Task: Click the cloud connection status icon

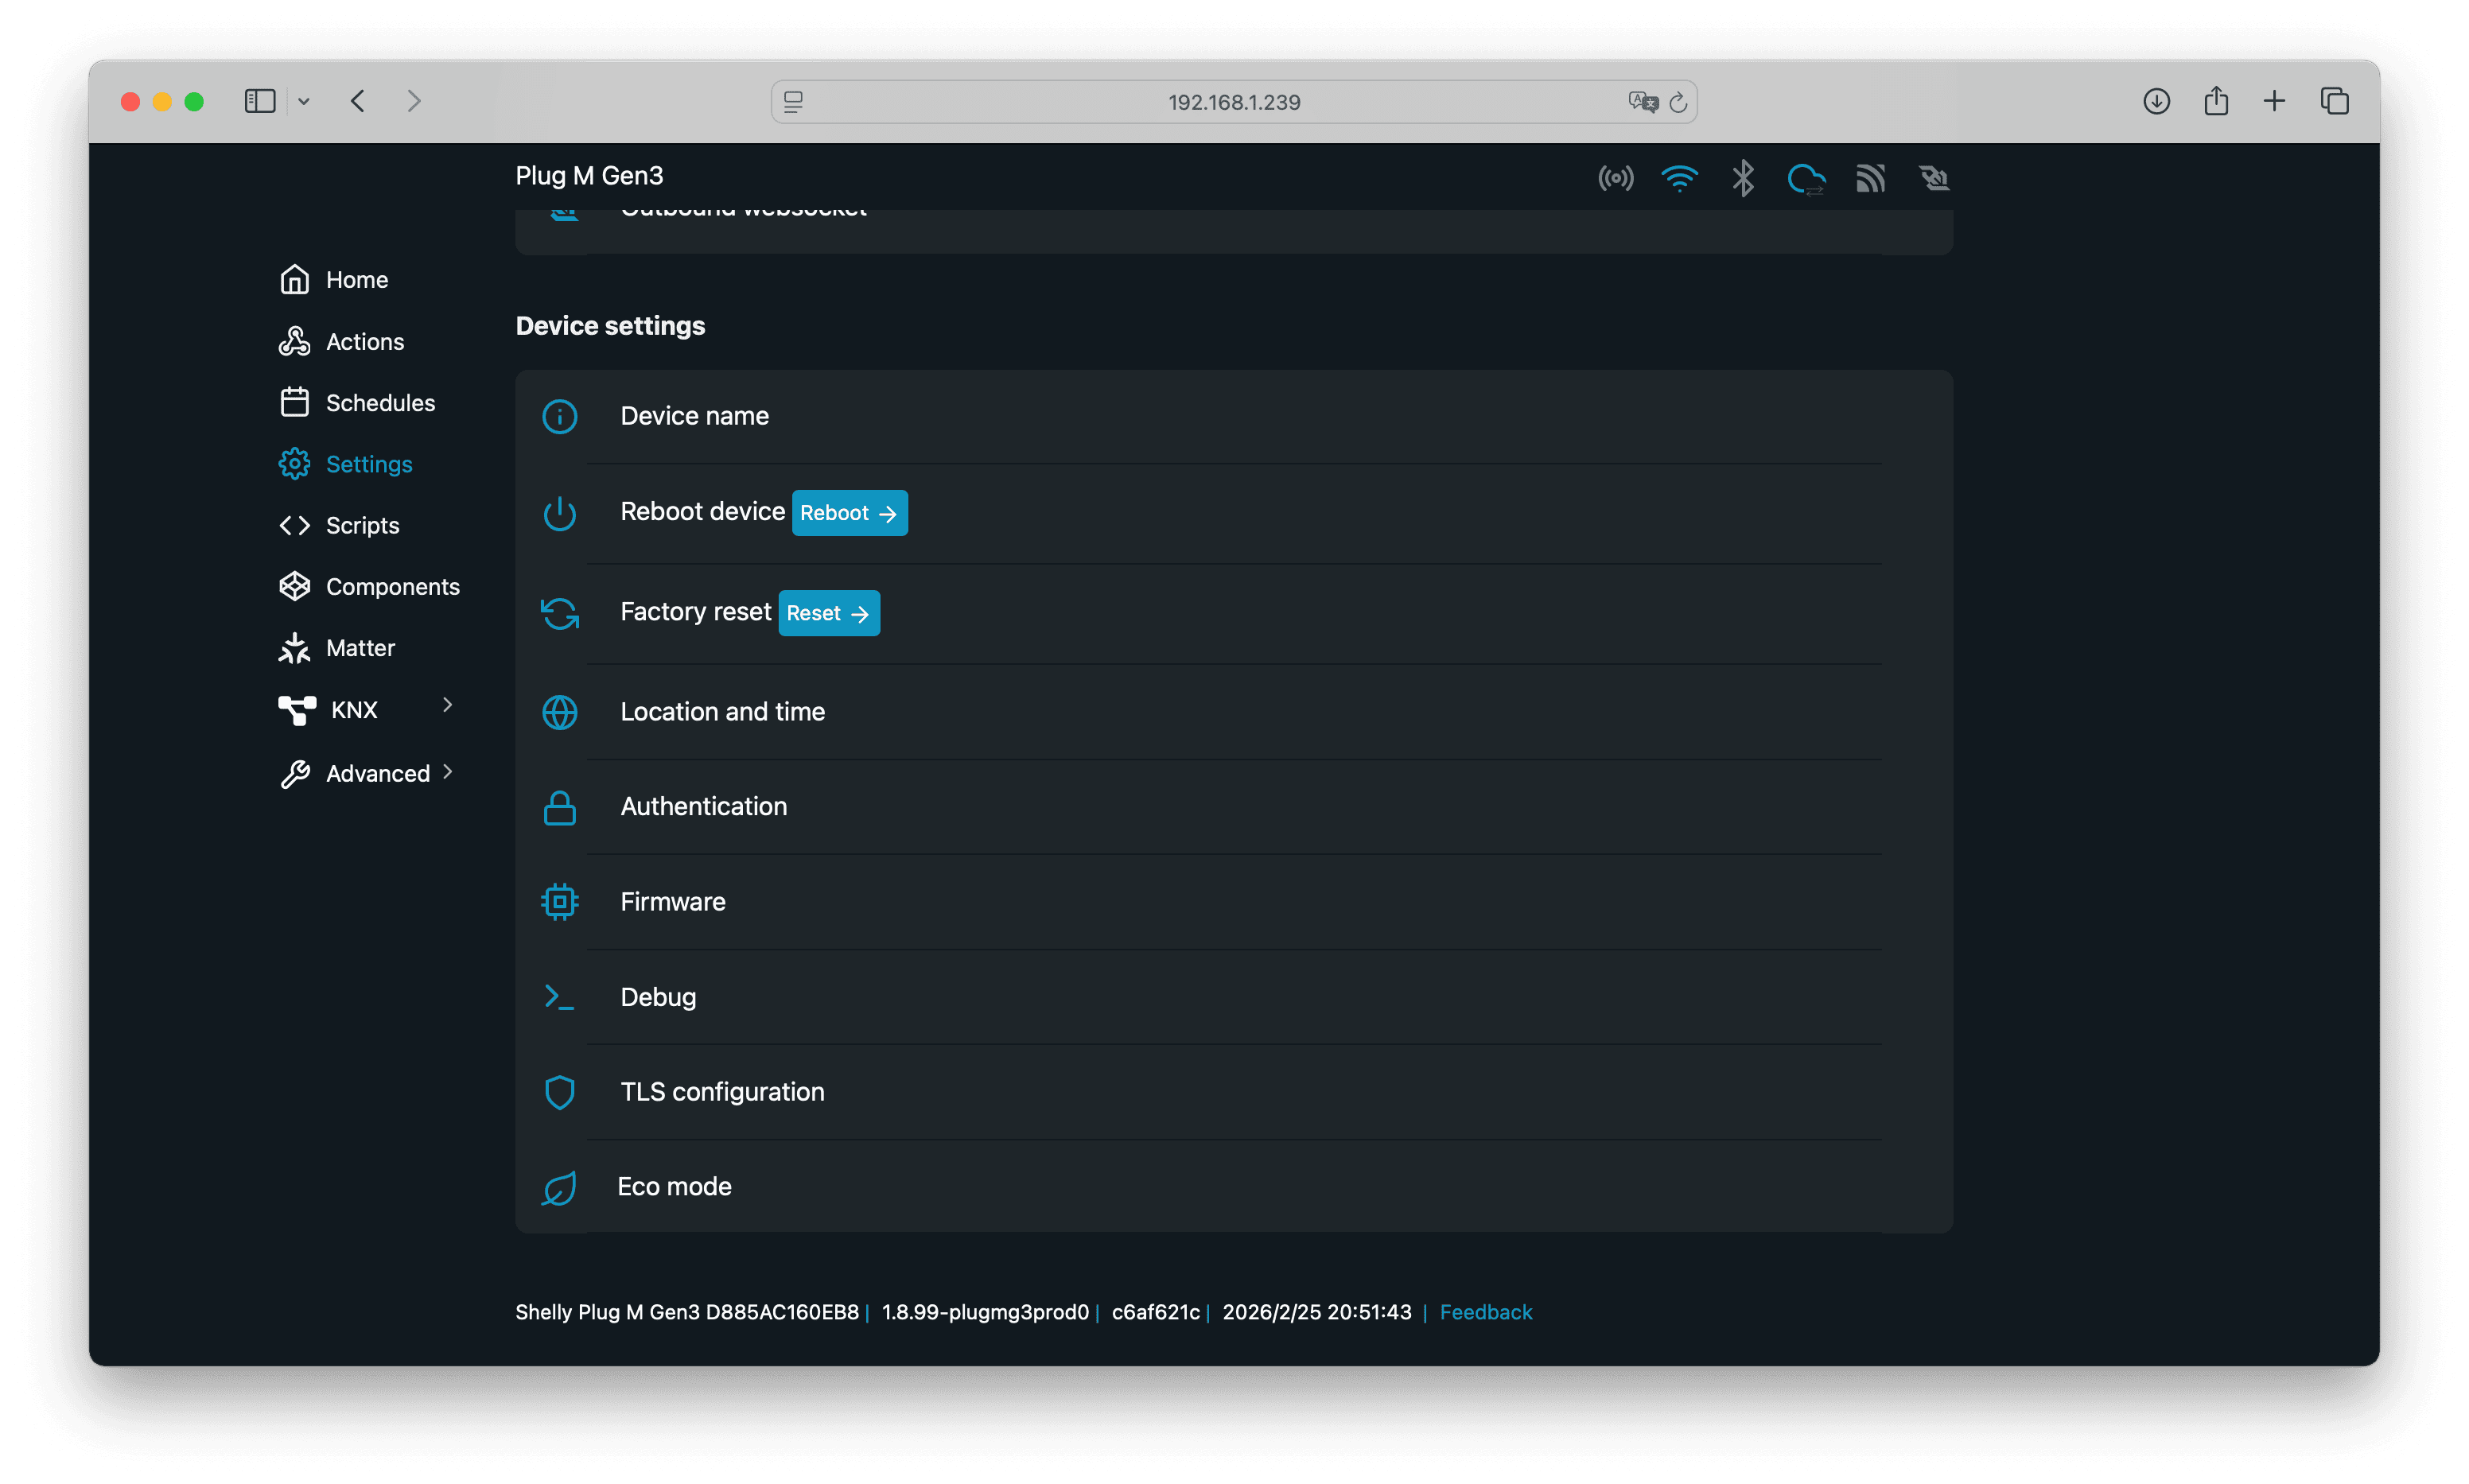Action: tap(1806, 179)
